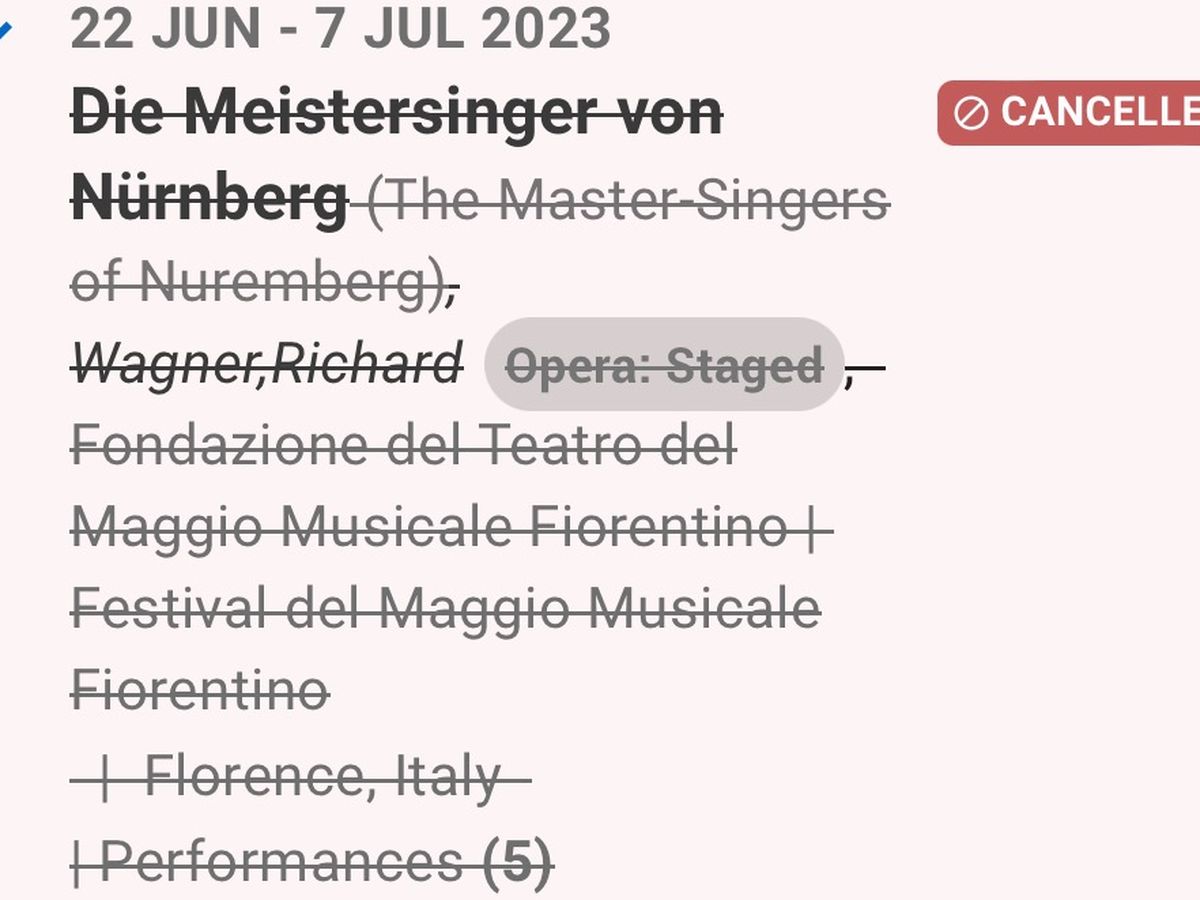
Task: Click the "Maggio Musicale Fiorentino |" line under Fondazione
Action: coord(450,527)
